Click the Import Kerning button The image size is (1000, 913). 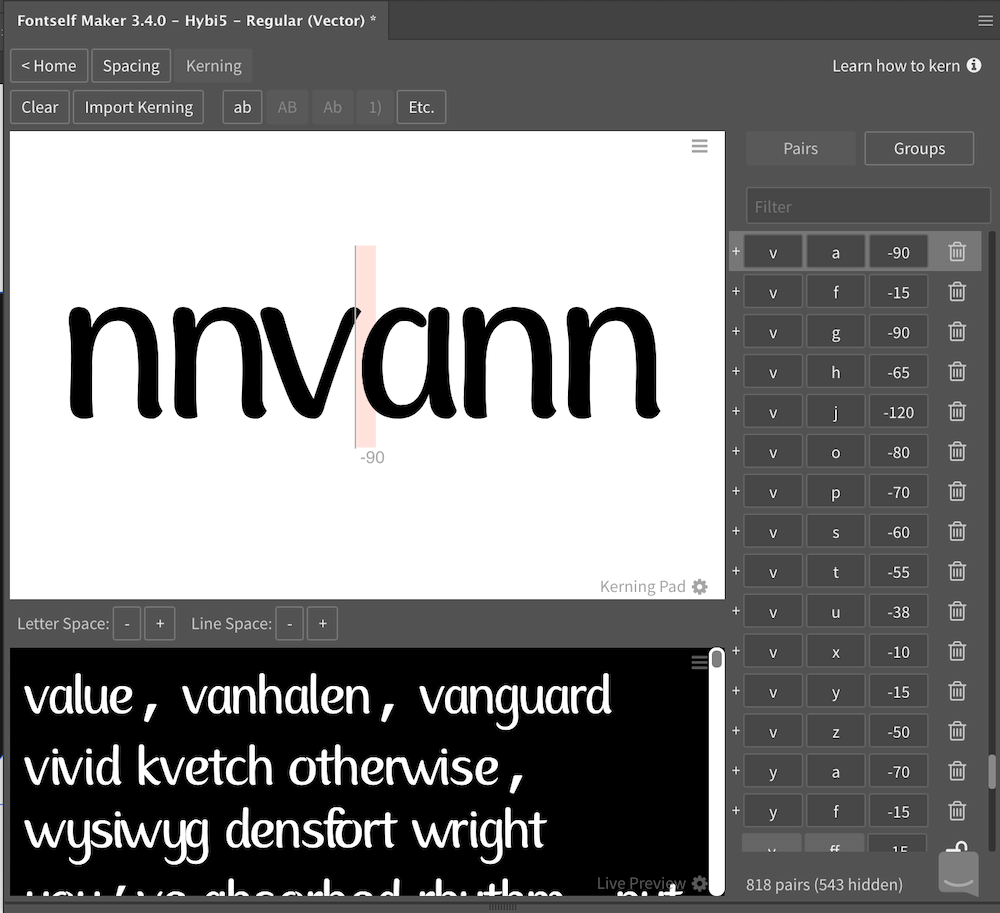(x=138, y=107)
